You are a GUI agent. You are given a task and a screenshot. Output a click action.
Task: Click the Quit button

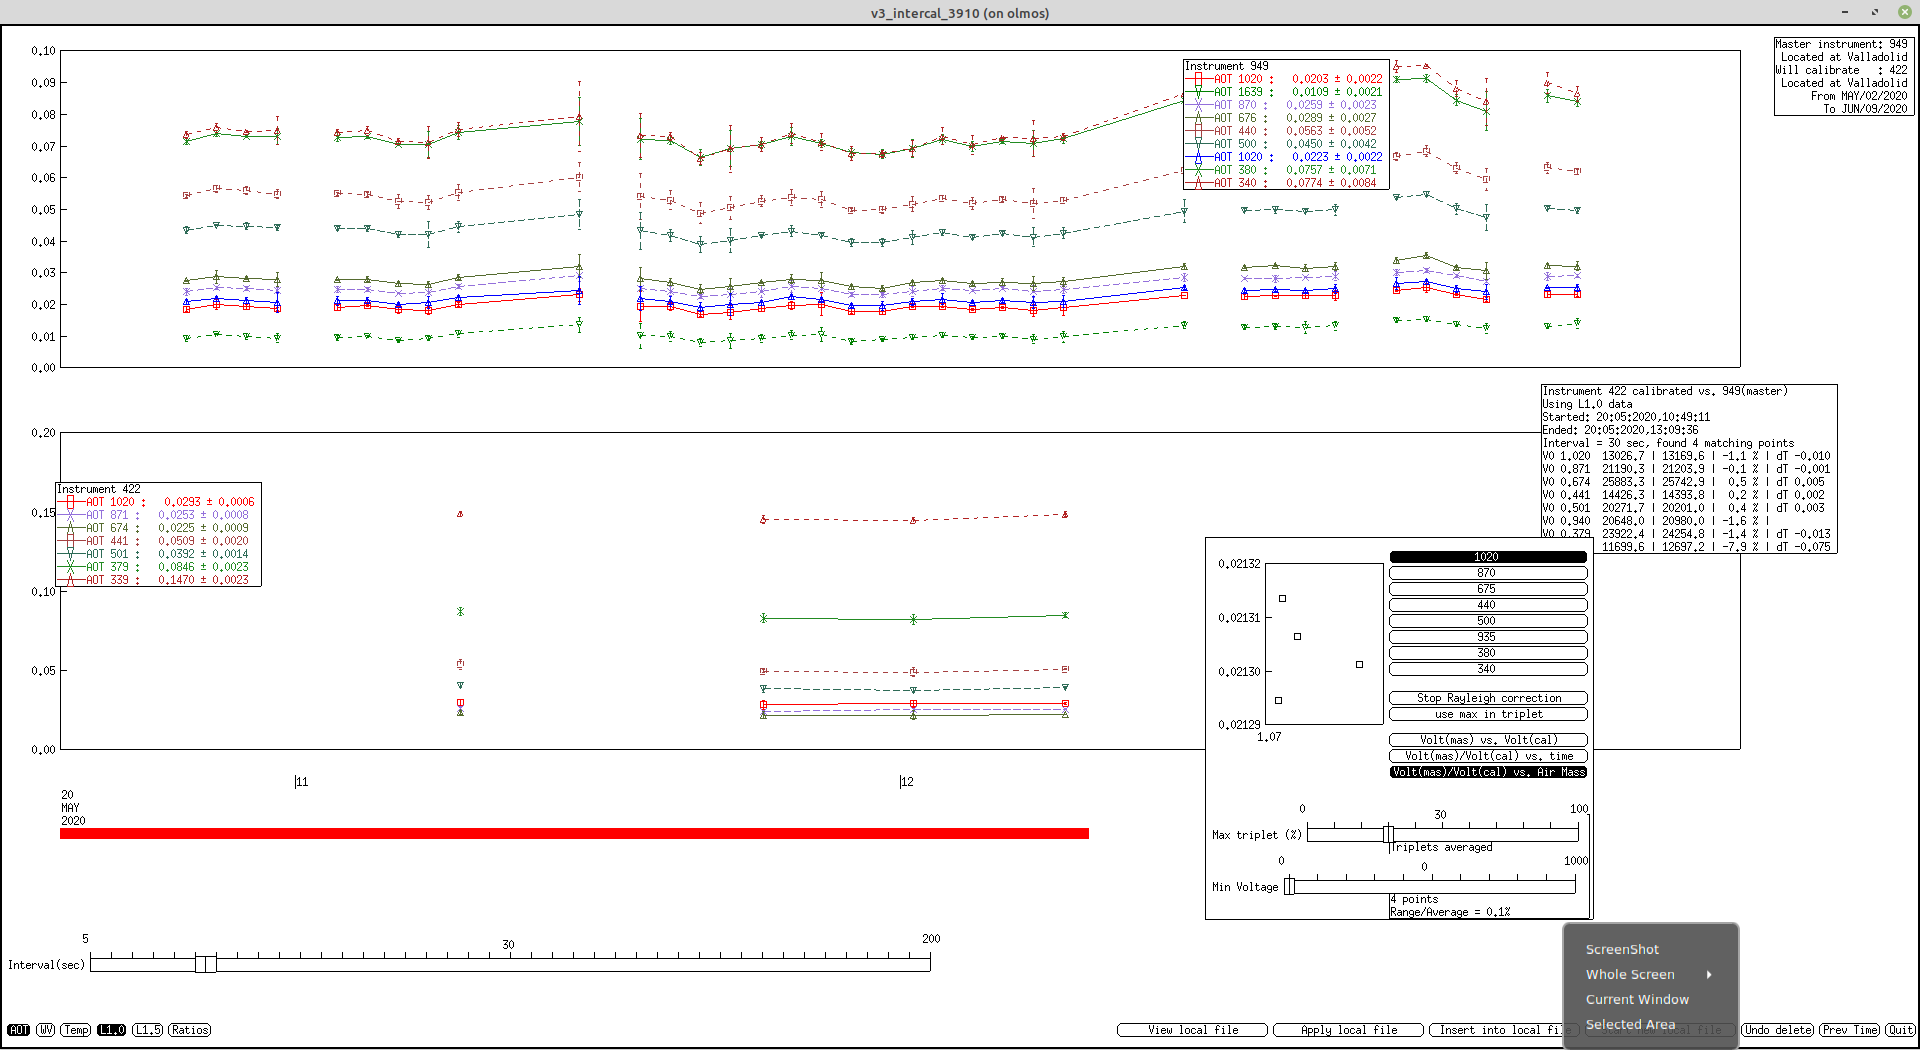(x=1900, y=1030)
